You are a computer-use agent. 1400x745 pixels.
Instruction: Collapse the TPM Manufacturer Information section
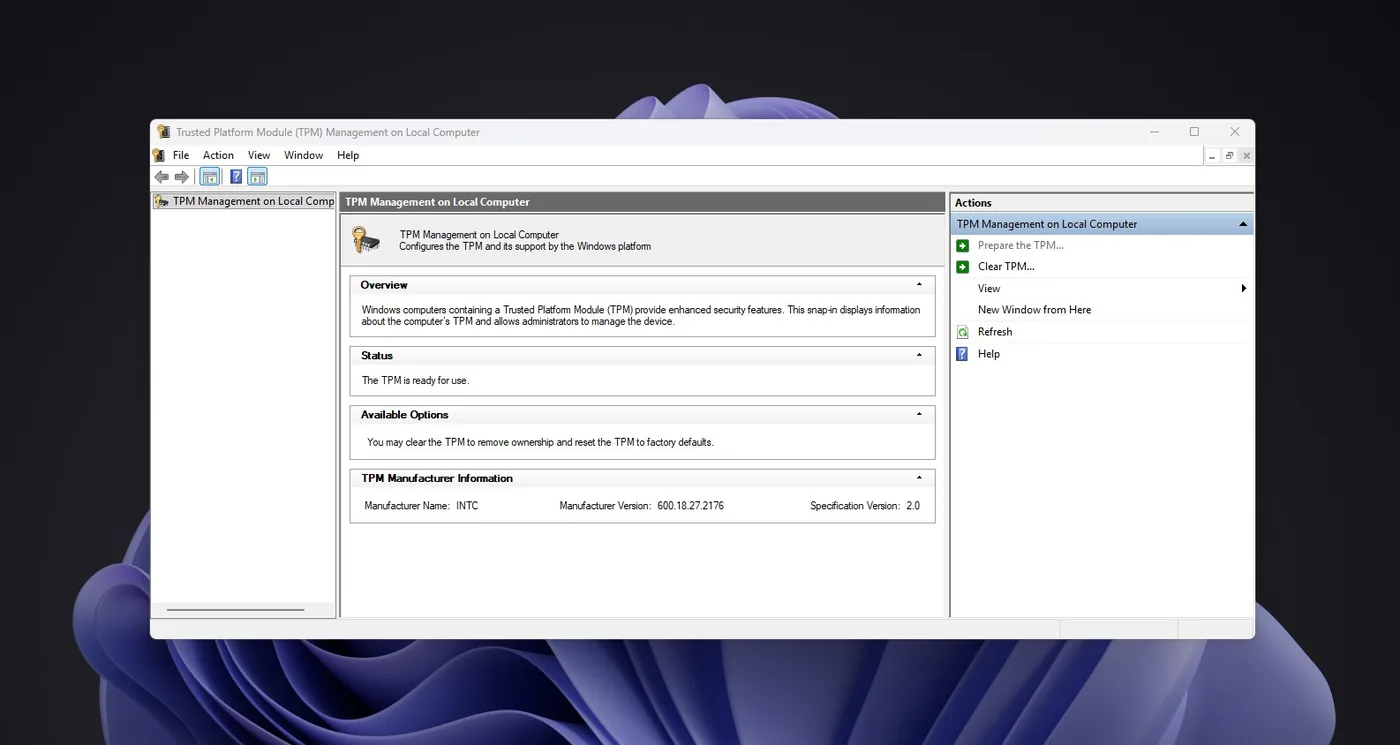[920, 478]
